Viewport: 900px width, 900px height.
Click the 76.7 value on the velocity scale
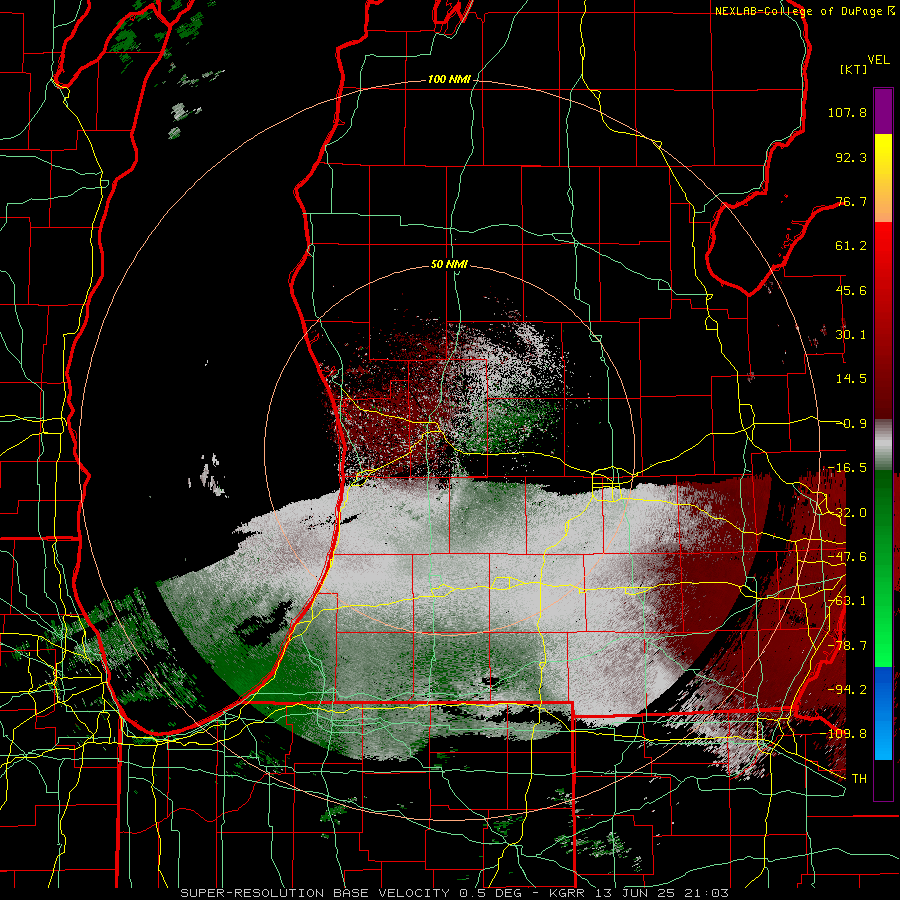(x=851, y=201)
